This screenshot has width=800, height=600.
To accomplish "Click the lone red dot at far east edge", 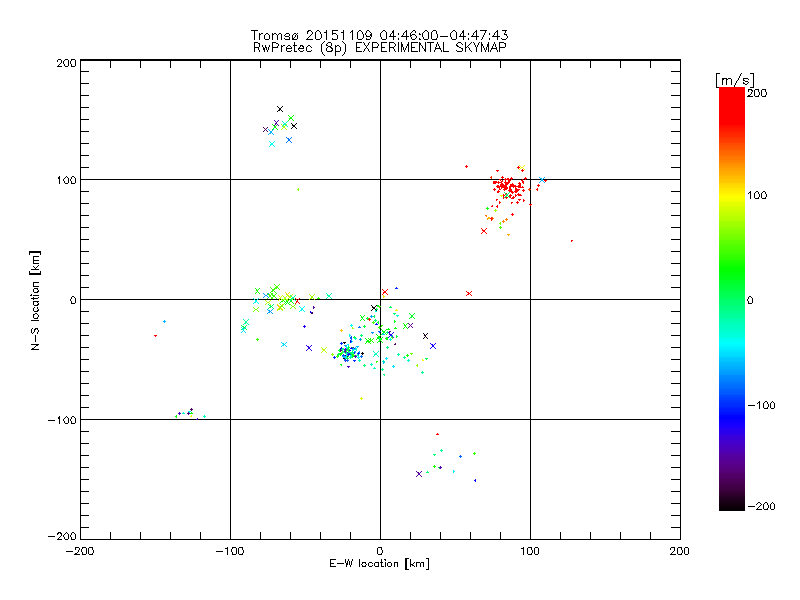I will (571, 241).
